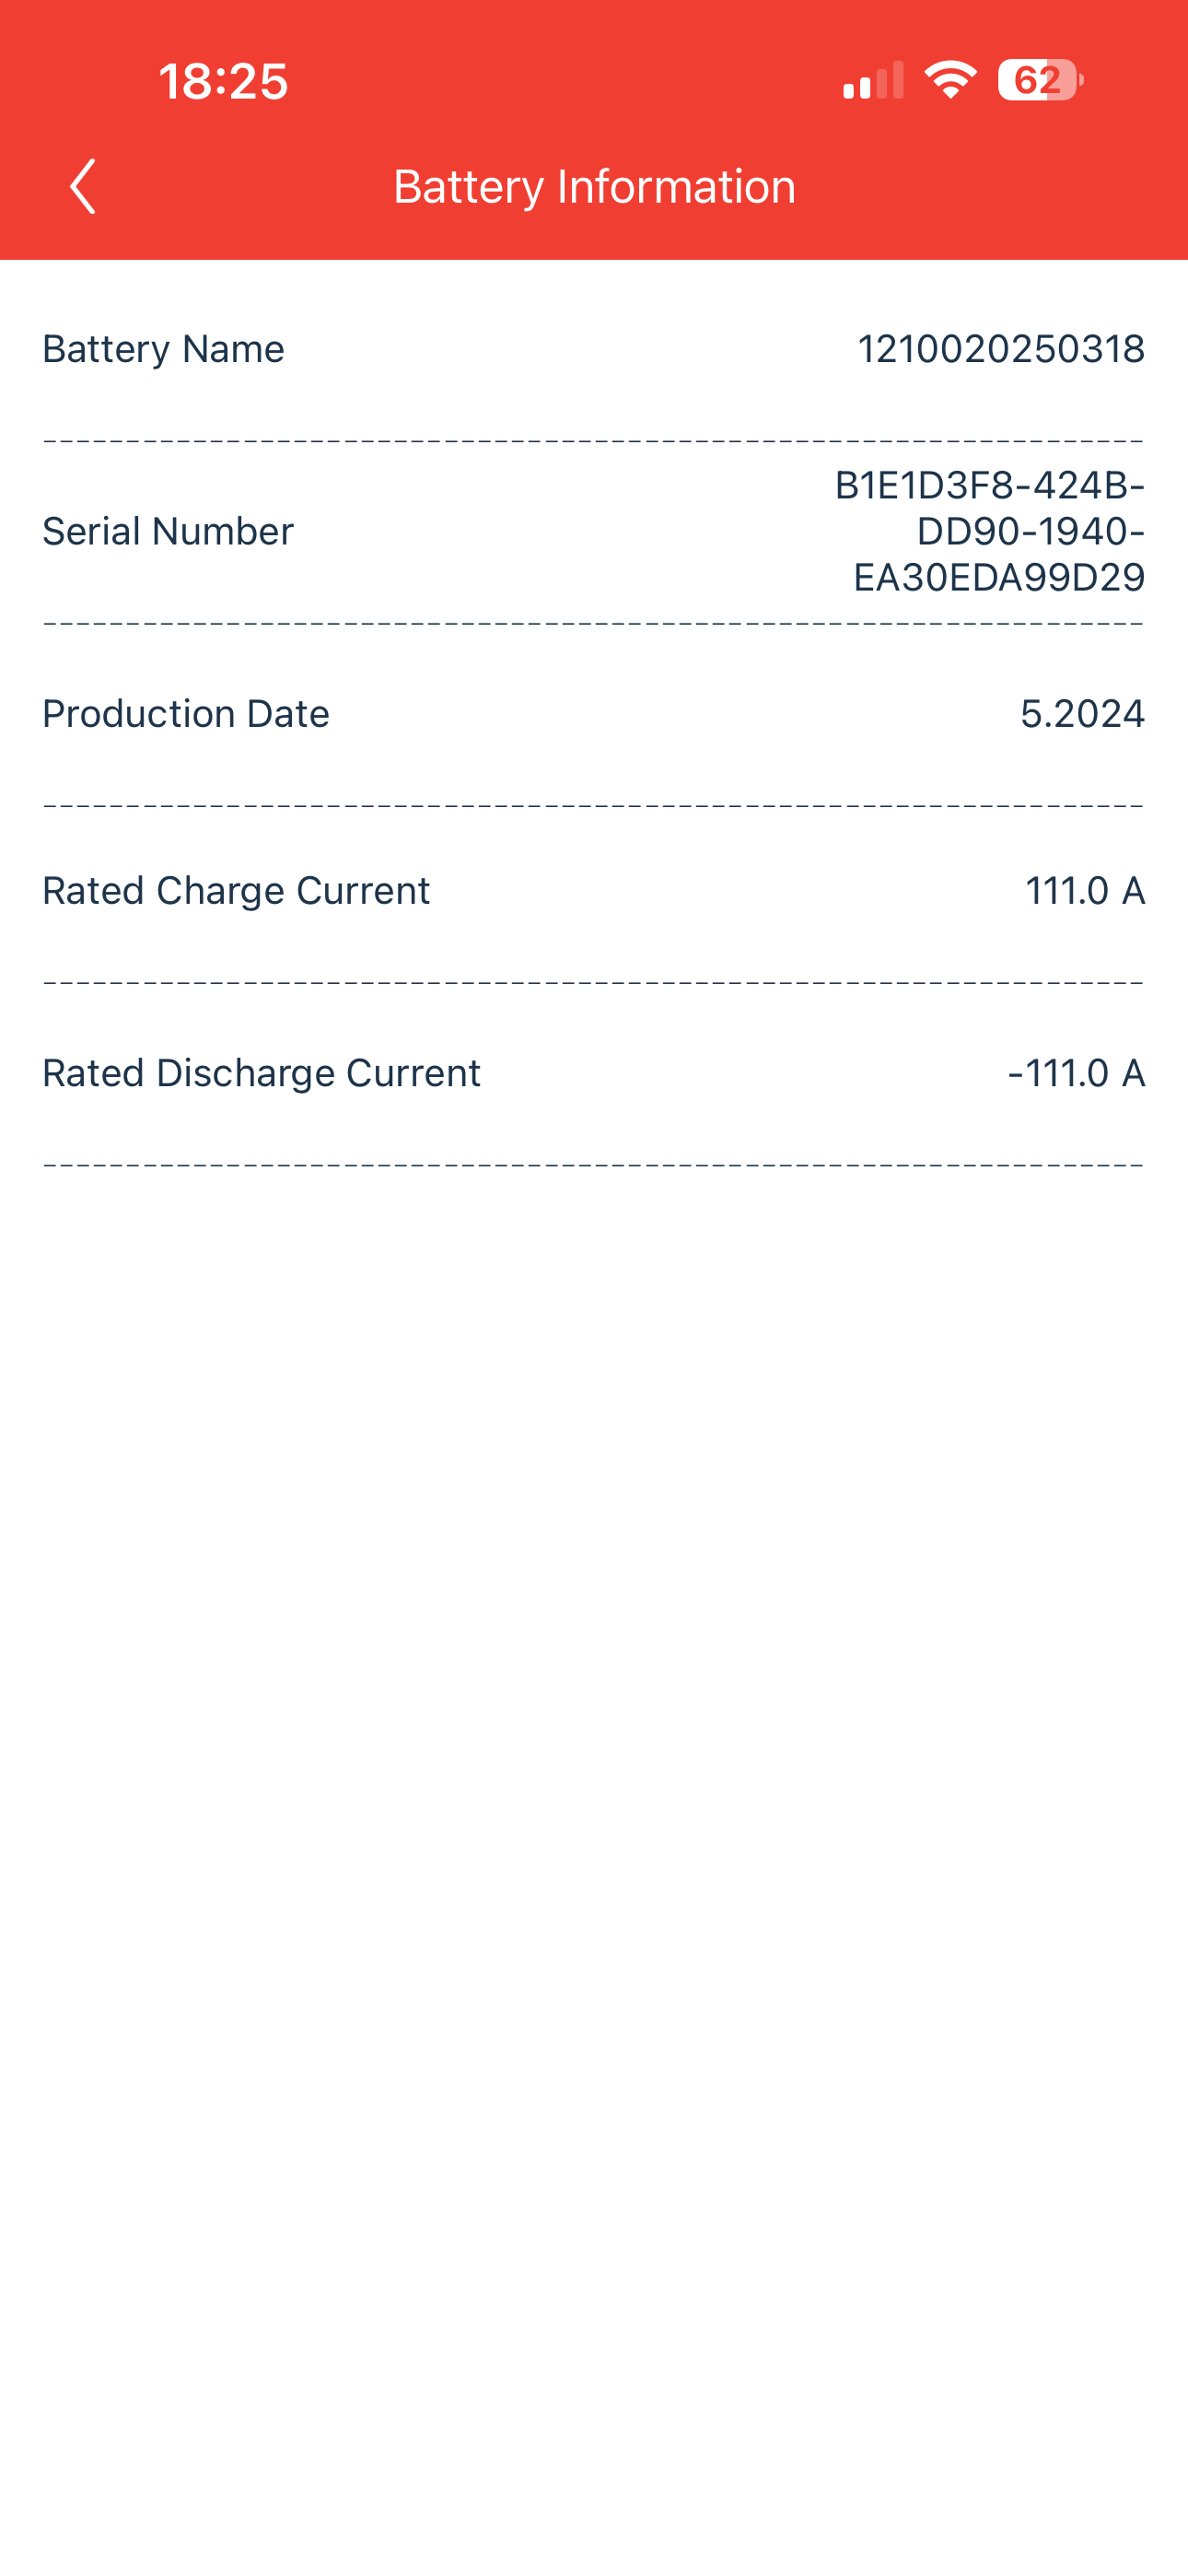The image size is (1188, 2576).
Task: Tap the number 62 inside battery icon
Action: coord(1037,80)
